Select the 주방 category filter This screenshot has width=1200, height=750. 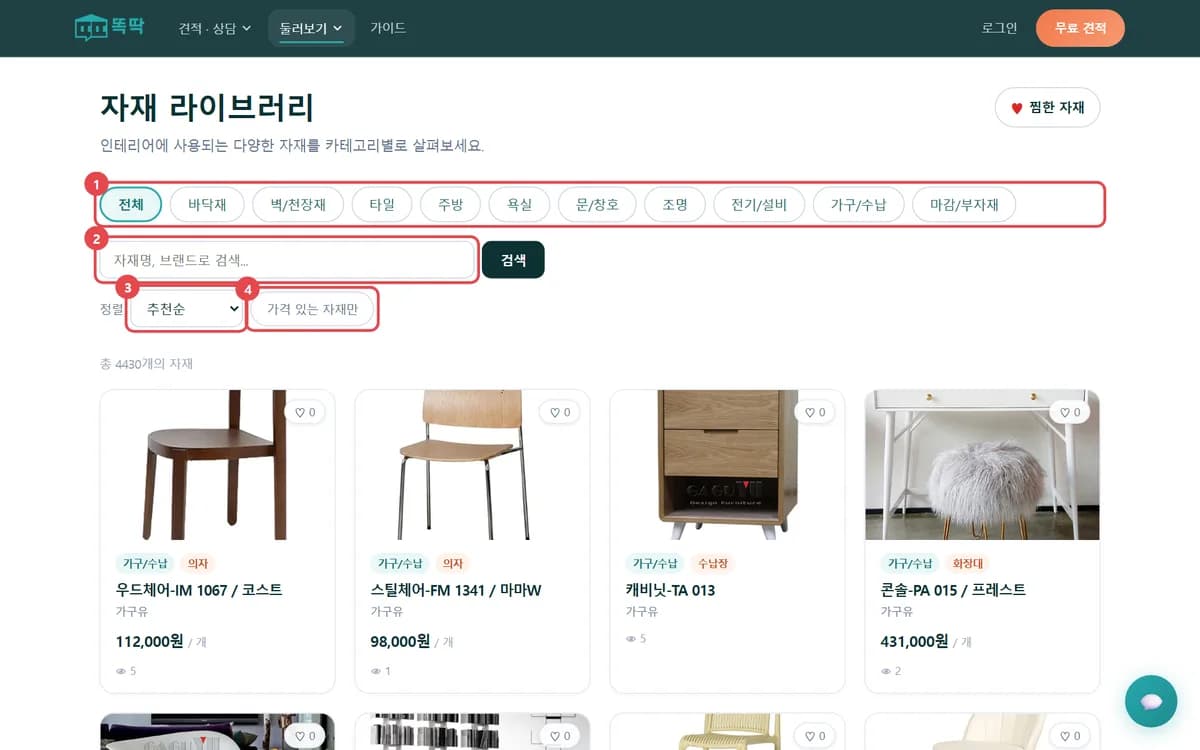coord(450,205)
